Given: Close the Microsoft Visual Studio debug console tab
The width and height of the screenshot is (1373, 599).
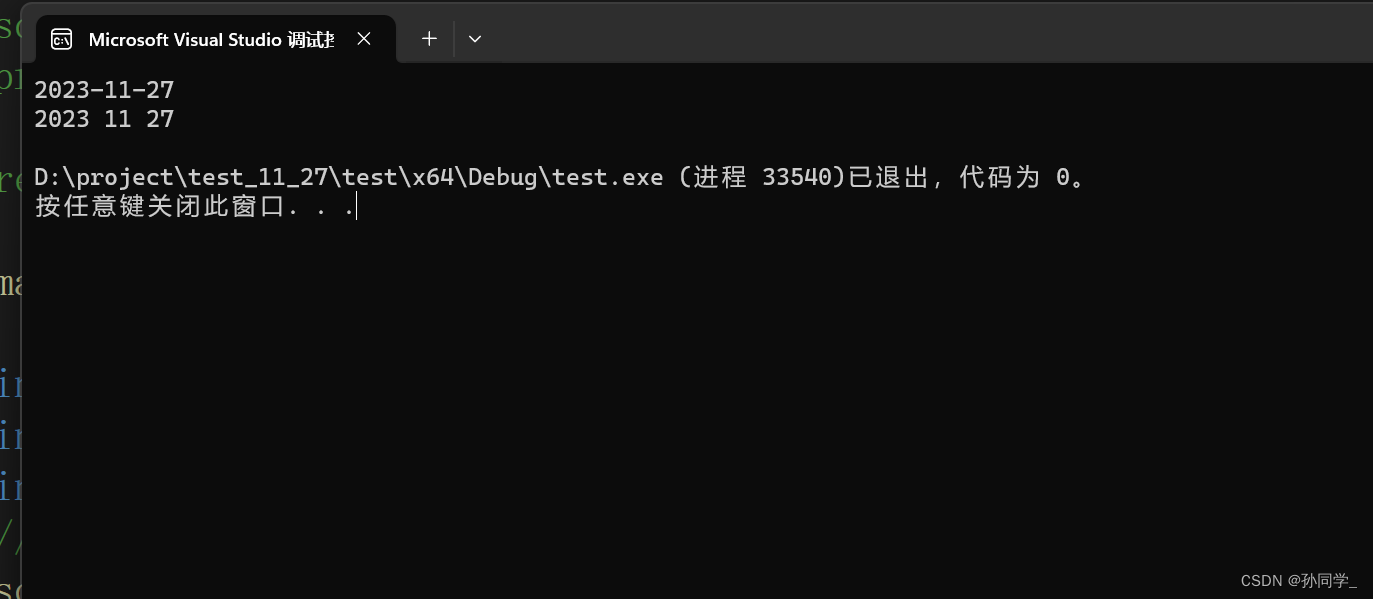Looking at the screenshot, I should pos(364,38).
